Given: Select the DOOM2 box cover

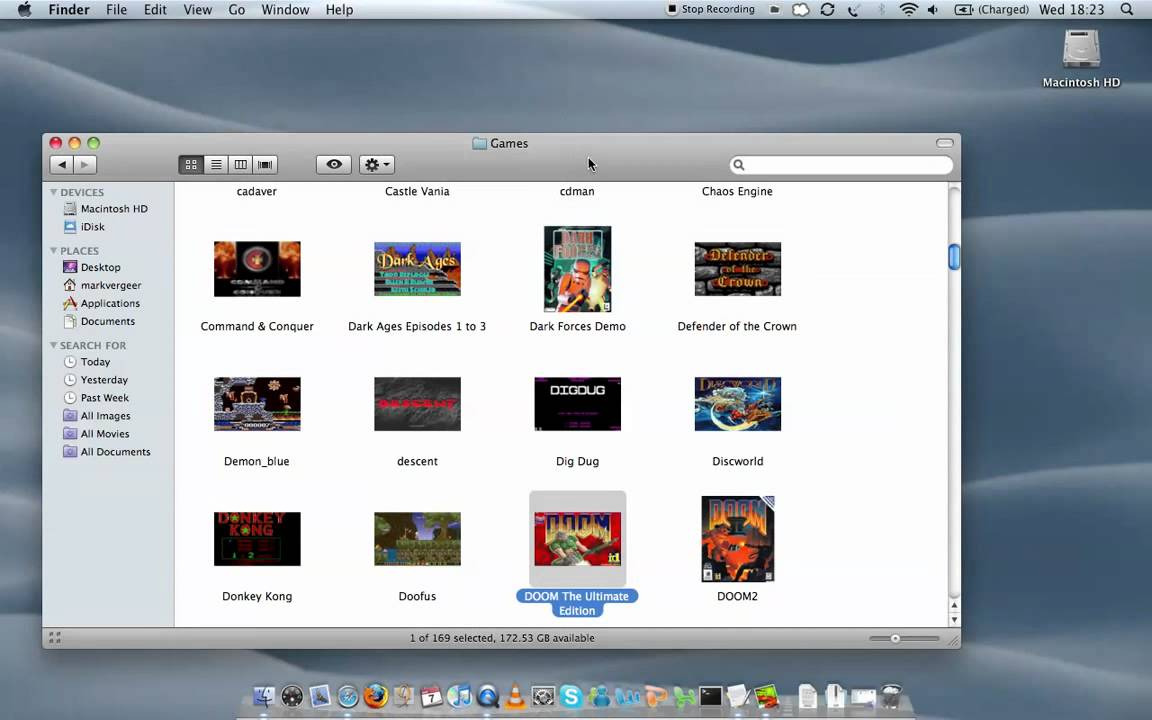Looking at the screenshot, I should pyautogui.click(x=738, y=539).
